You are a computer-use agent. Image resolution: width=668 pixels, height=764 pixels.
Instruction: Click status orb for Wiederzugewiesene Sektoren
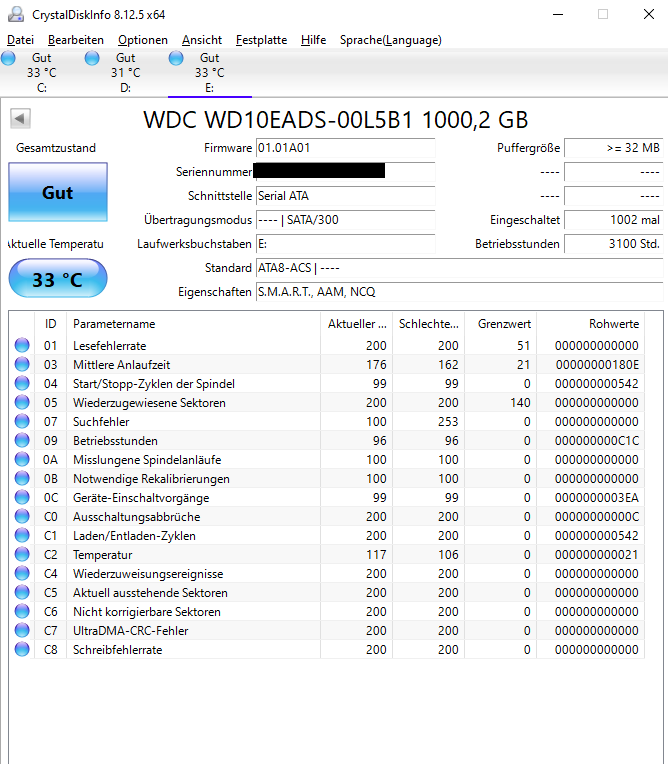click(x=22, y=402)
